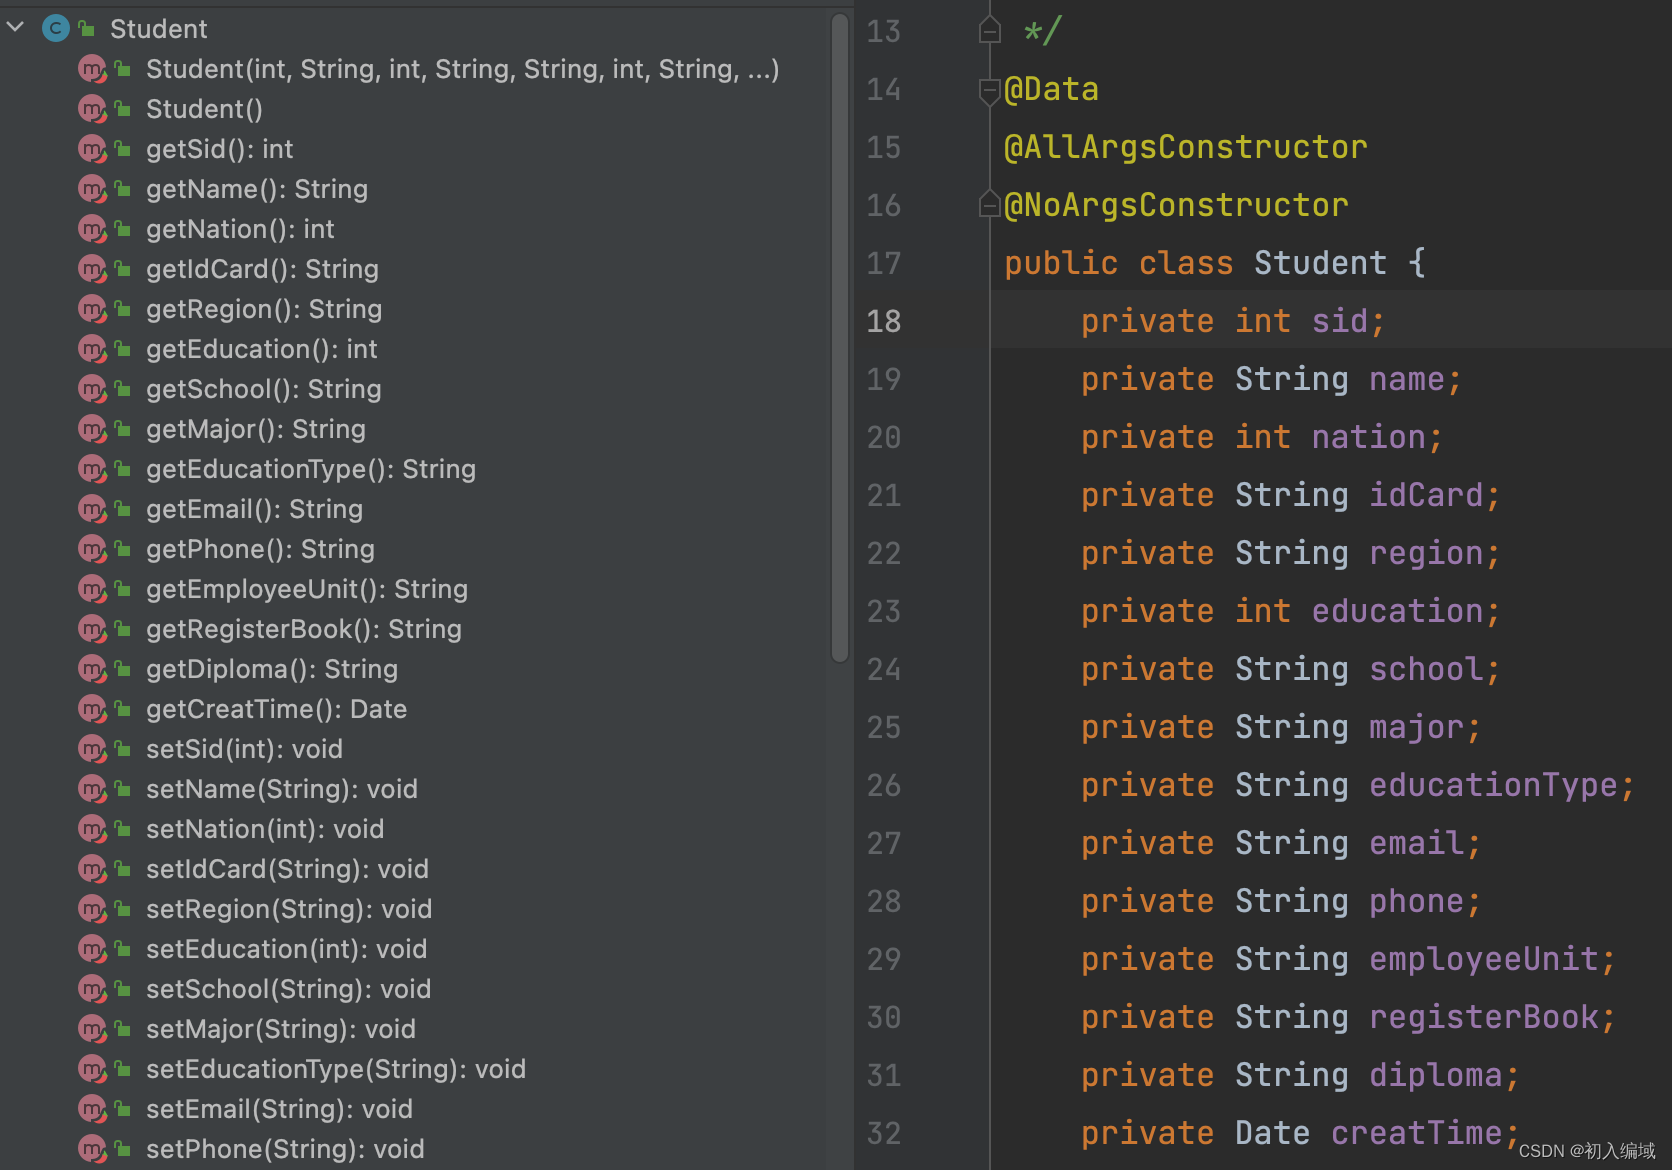Viewport: 1672px width, 1170px height.
Task: Click the public-access icon next to getRegion()
Action: click(x=123, y=309)
